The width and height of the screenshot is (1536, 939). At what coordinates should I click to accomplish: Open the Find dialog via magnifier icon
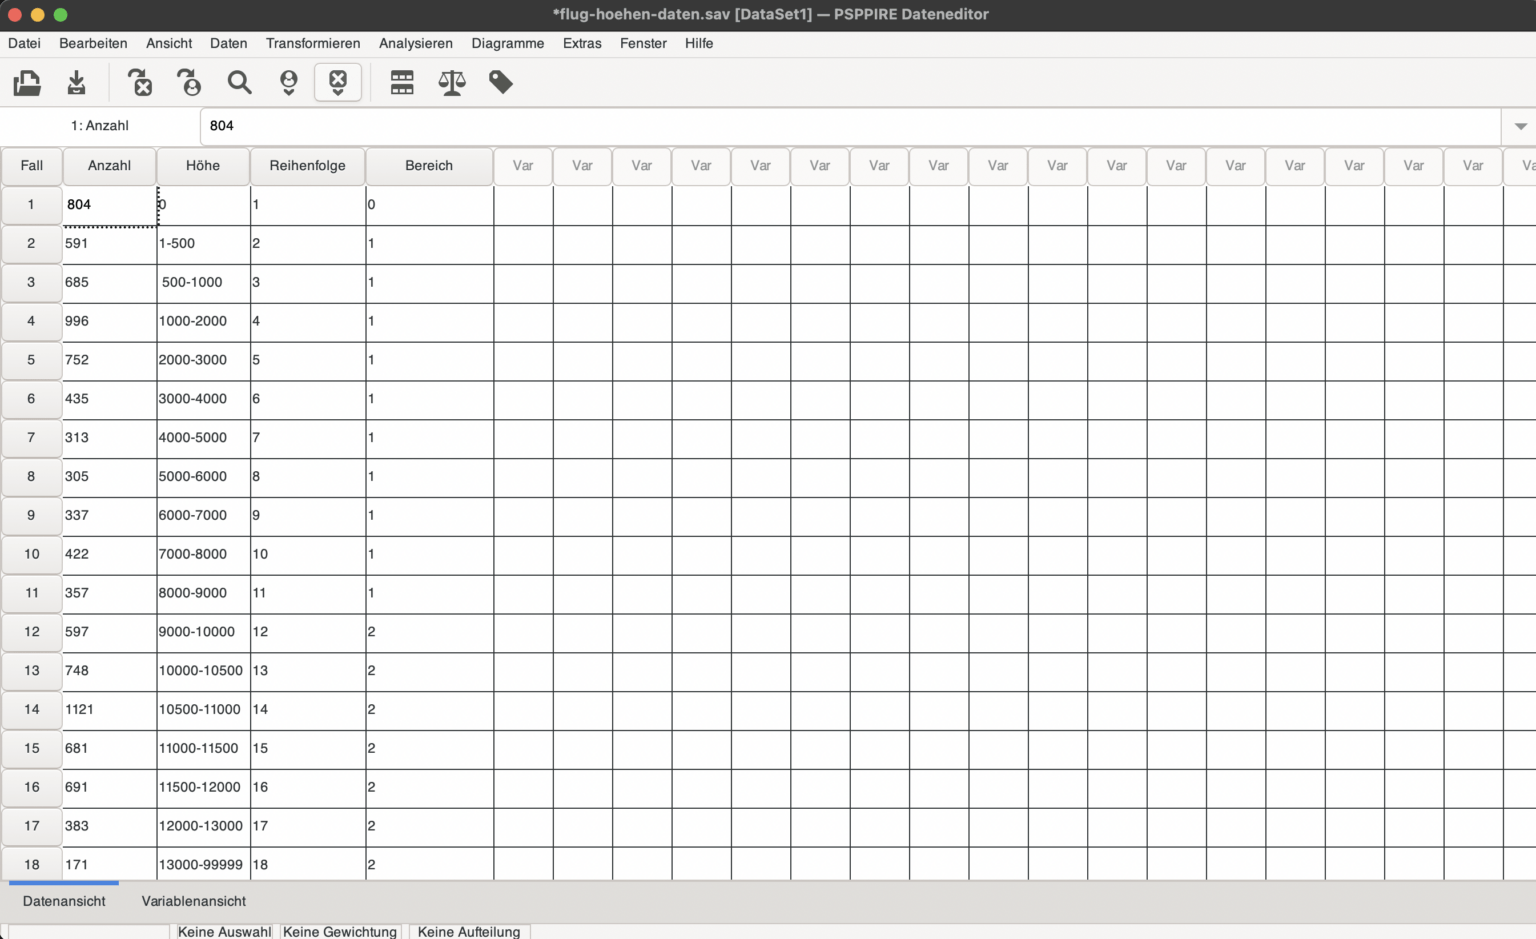click(240, 83)
